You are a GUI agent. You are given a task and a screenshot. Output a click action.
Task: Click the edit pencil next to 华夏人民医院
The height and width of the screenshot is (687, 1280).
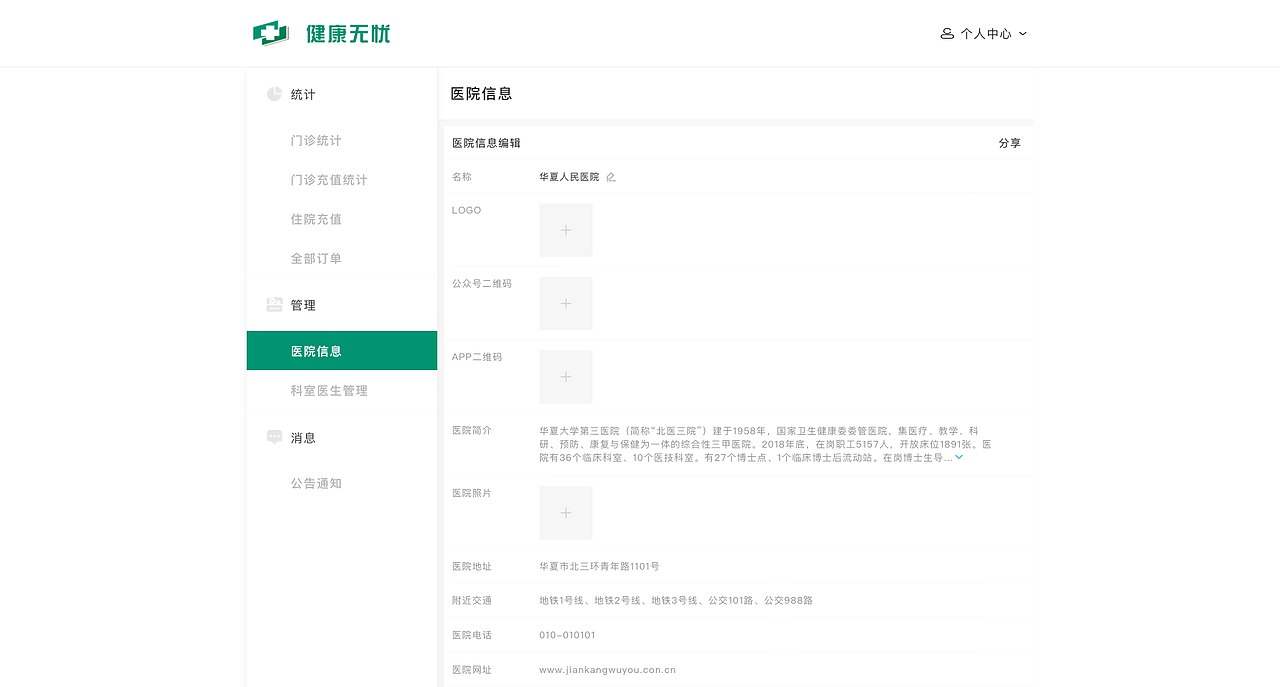pyautogui.click(x=611, y=176)
